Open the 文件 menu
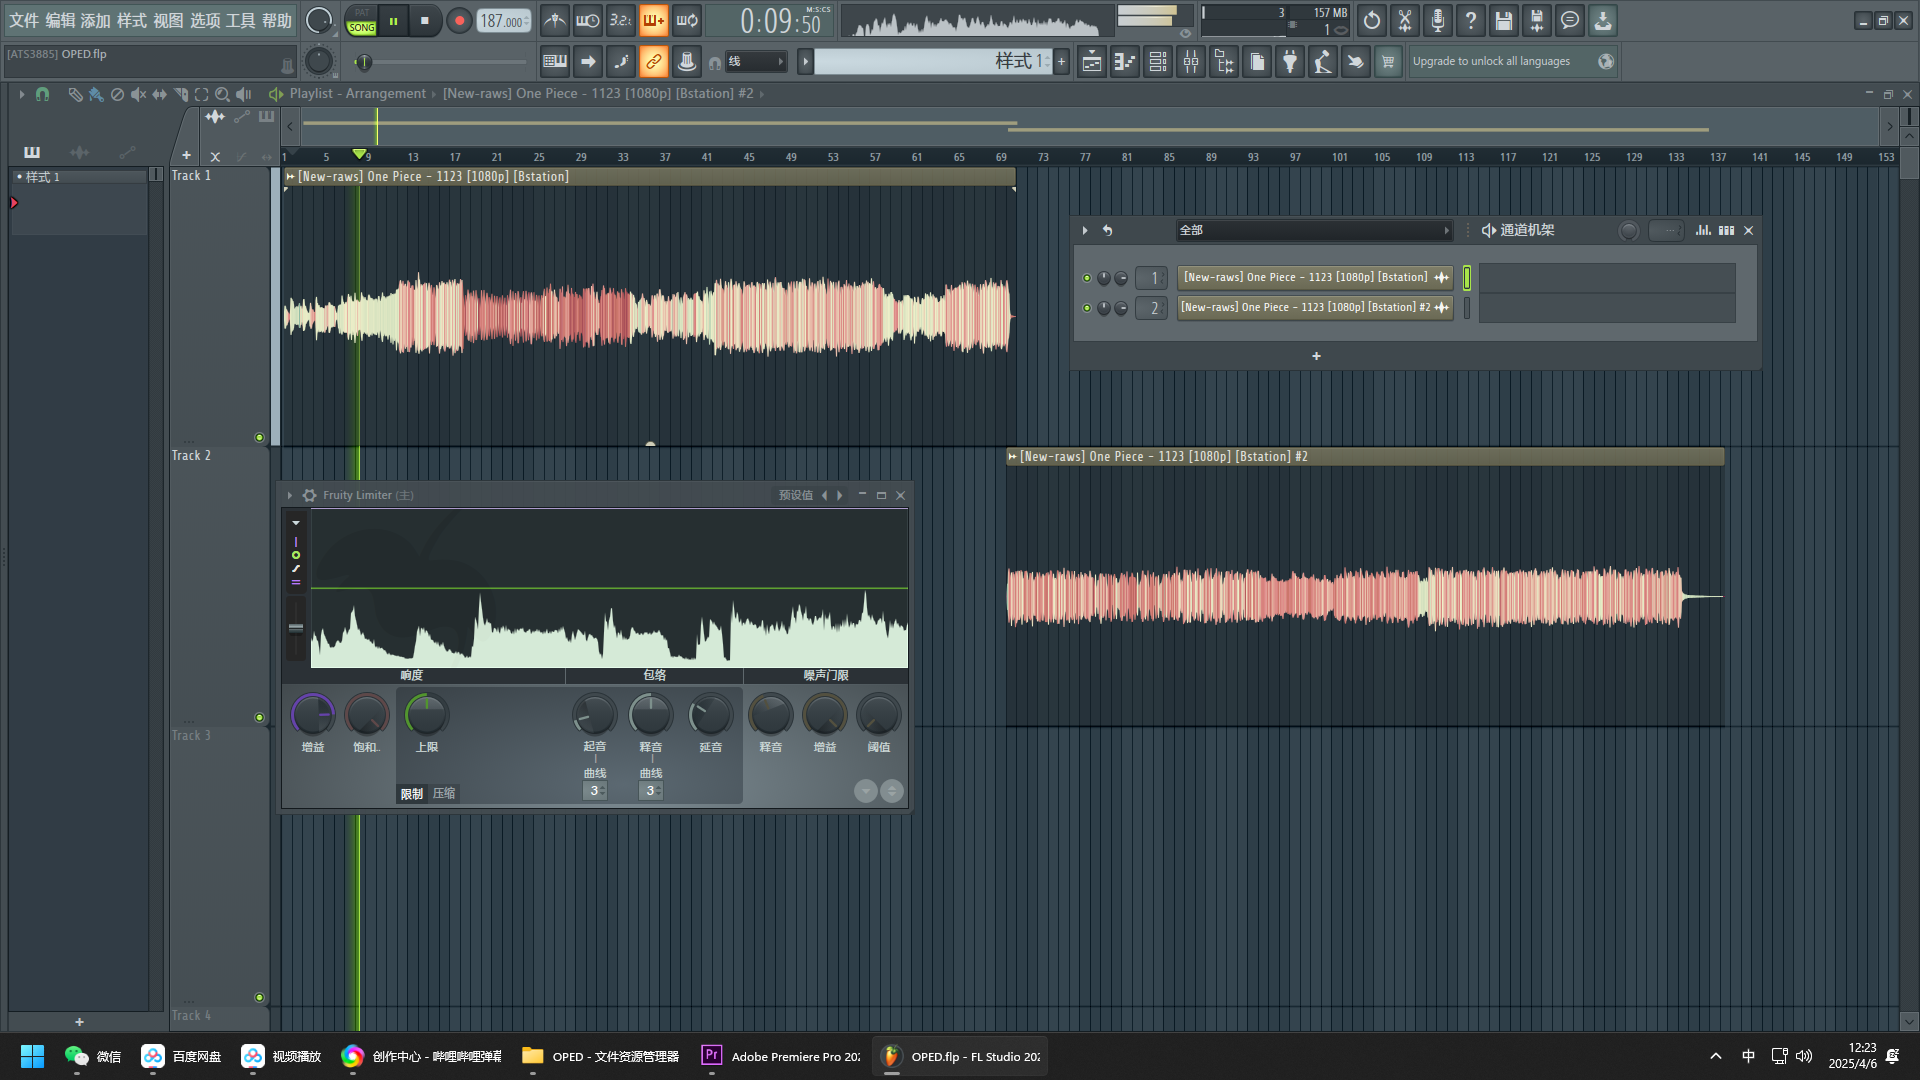Image resolution: width=1920 pixels, height=1080 pixels. coord(24,21)
